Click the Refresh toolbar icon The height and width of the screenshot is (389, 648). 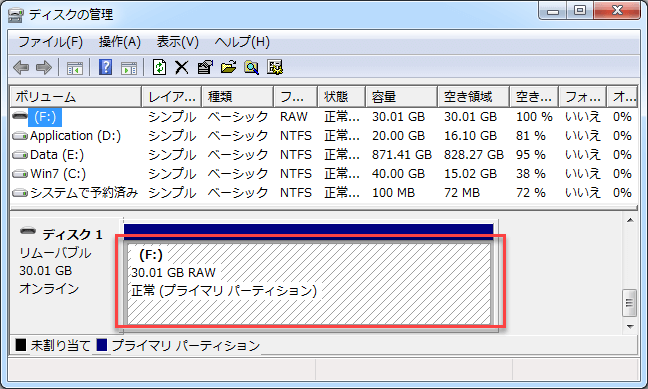[160, 67]
